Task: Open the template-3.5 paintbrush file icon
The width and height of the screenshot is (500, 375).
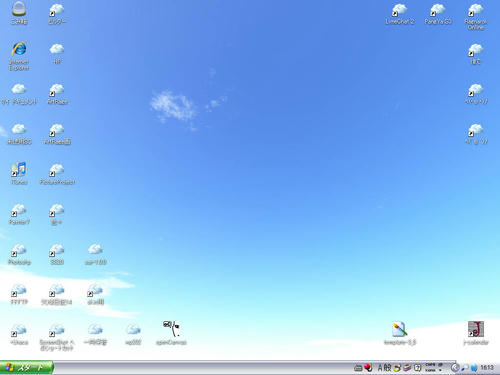Action: click(400, 329)
